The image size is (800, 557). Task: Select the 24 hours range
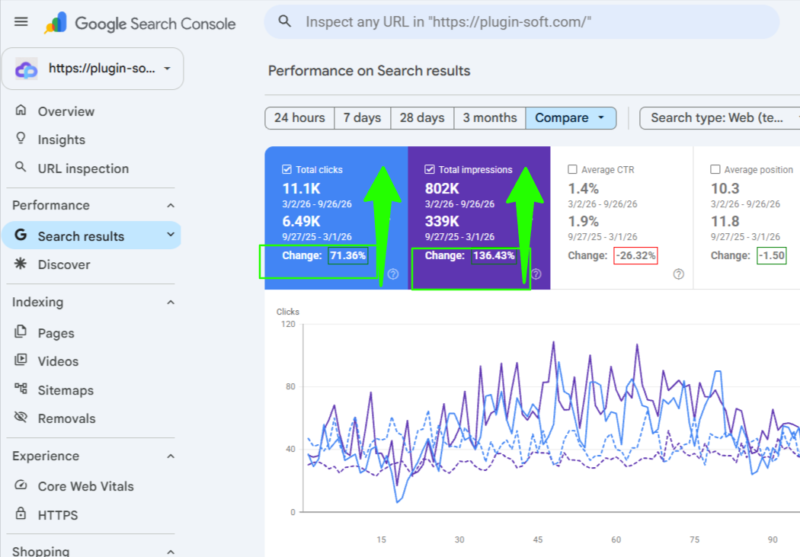tap(299, 118)
